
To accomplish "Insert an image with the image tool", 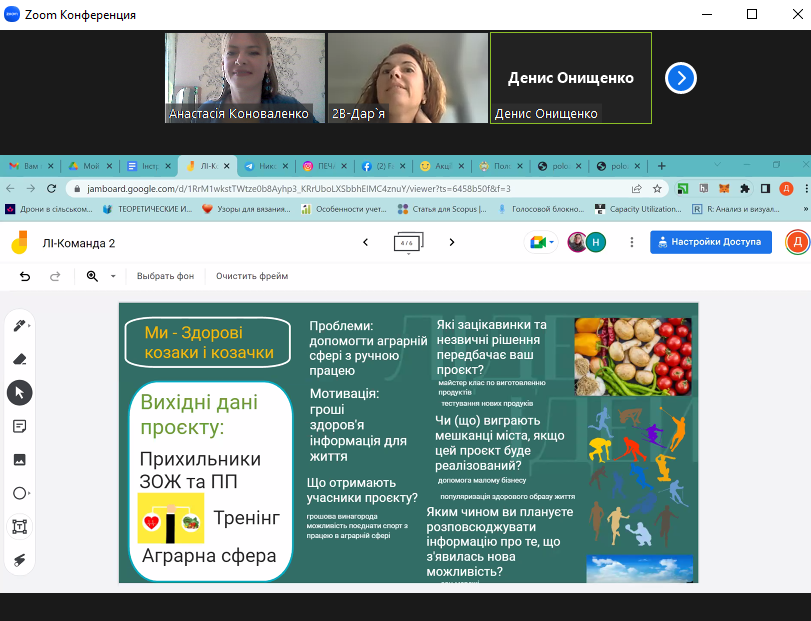I will 19,459.
